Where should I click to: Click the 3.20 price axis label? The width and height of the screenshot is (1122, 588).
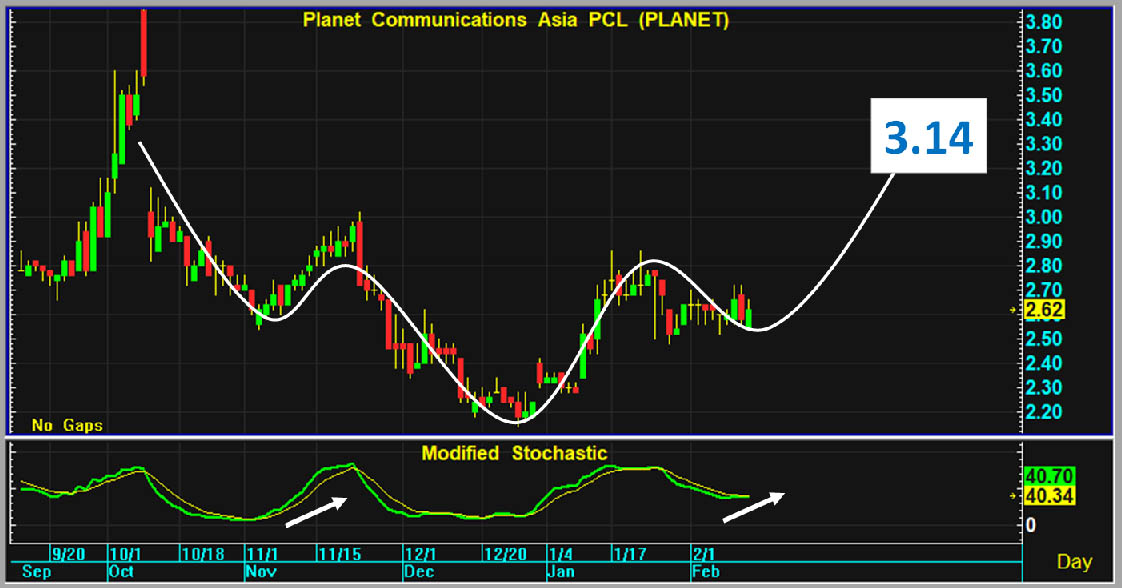pyautogui.click(x=1043, y=168)
